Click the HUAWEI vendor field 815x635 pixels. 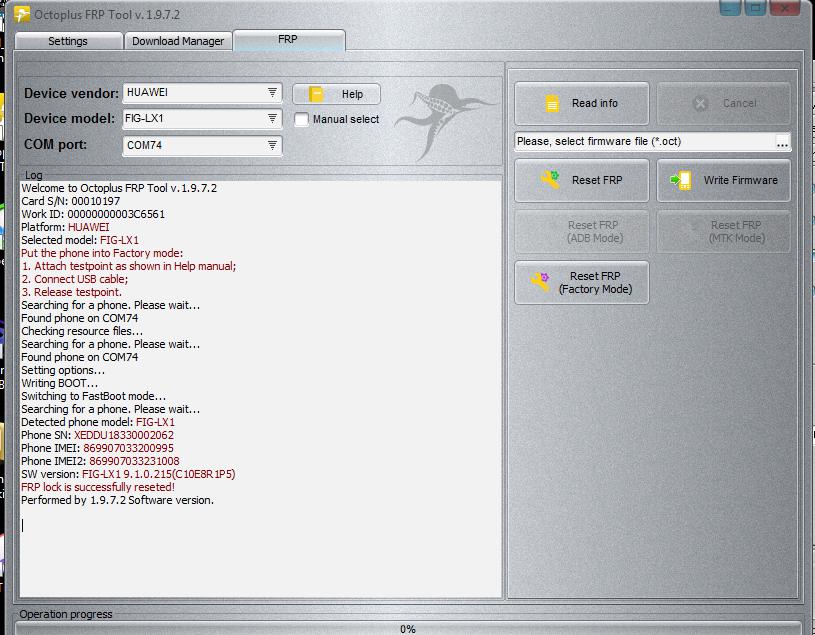(203, 92)
